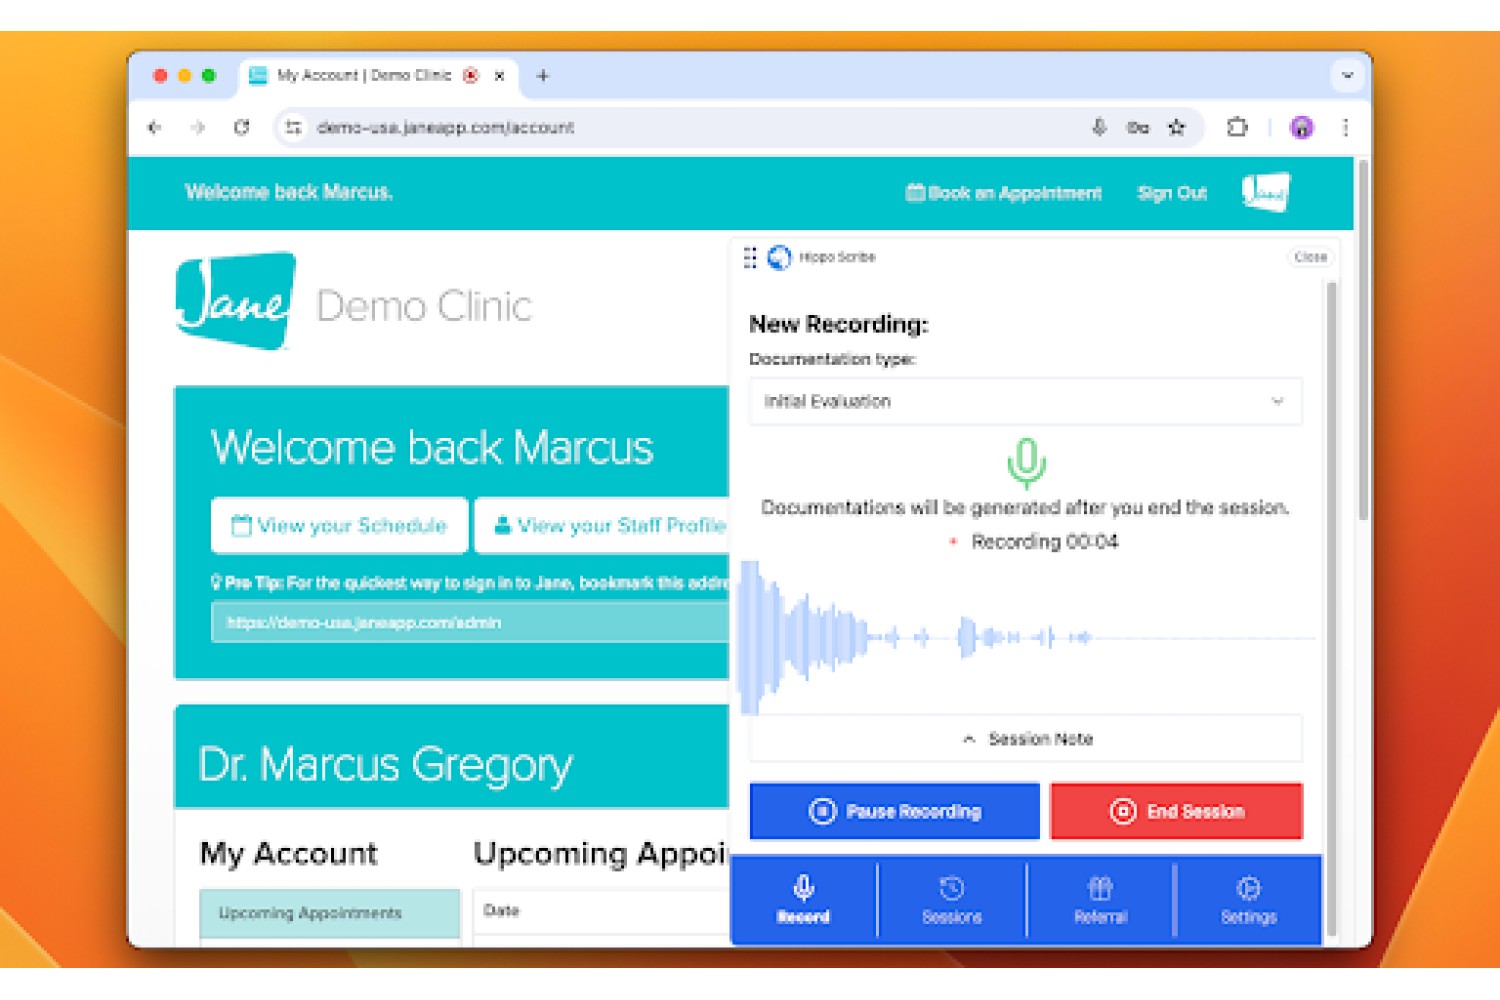Open View your Staff Profile
This screenshot has height=1000, width=1500.
pos(602,525)
